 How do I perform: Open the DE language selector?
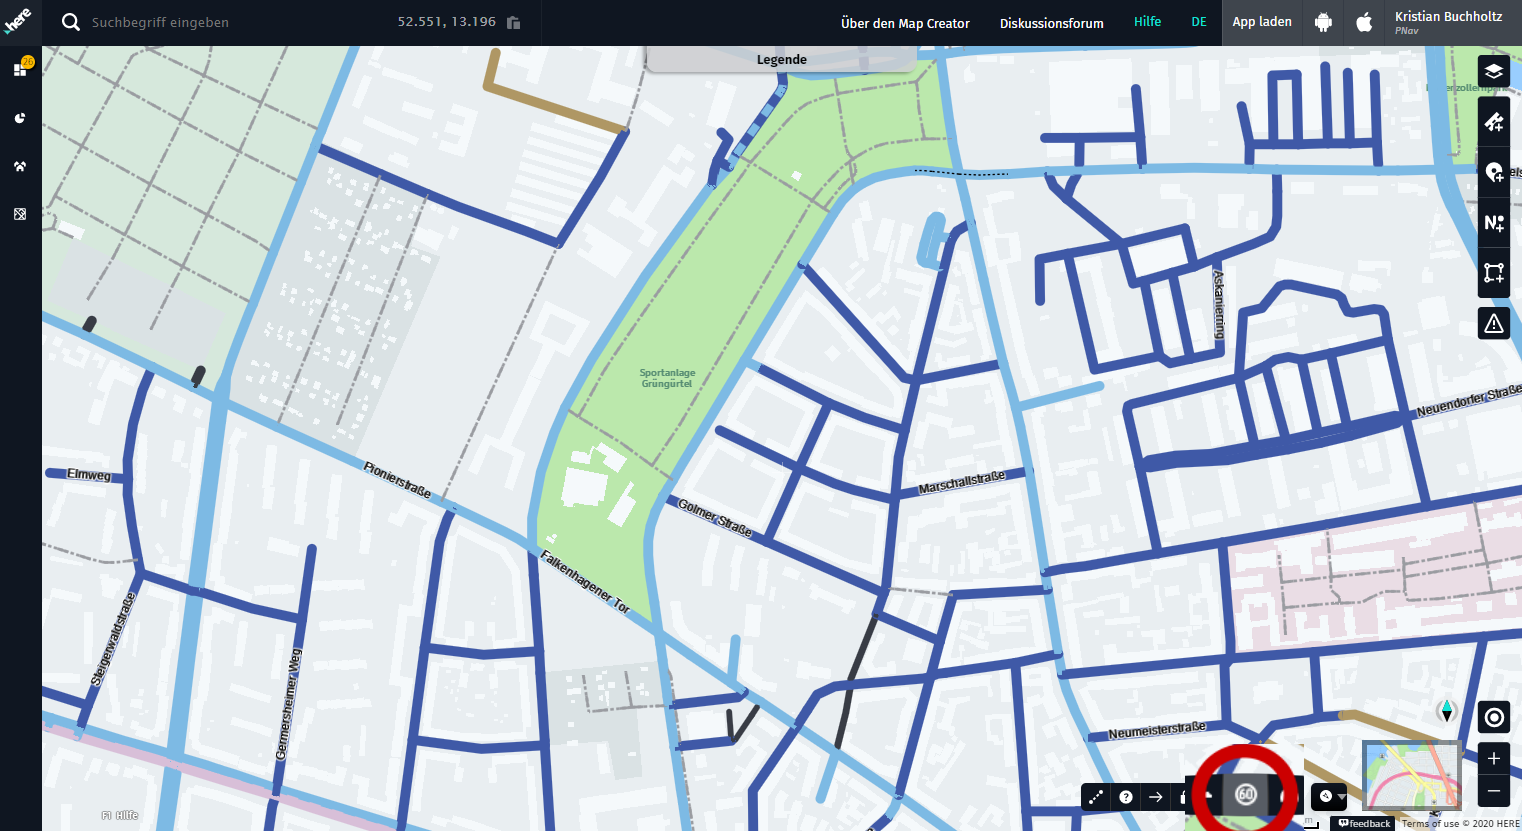(x=1198, y=22)
